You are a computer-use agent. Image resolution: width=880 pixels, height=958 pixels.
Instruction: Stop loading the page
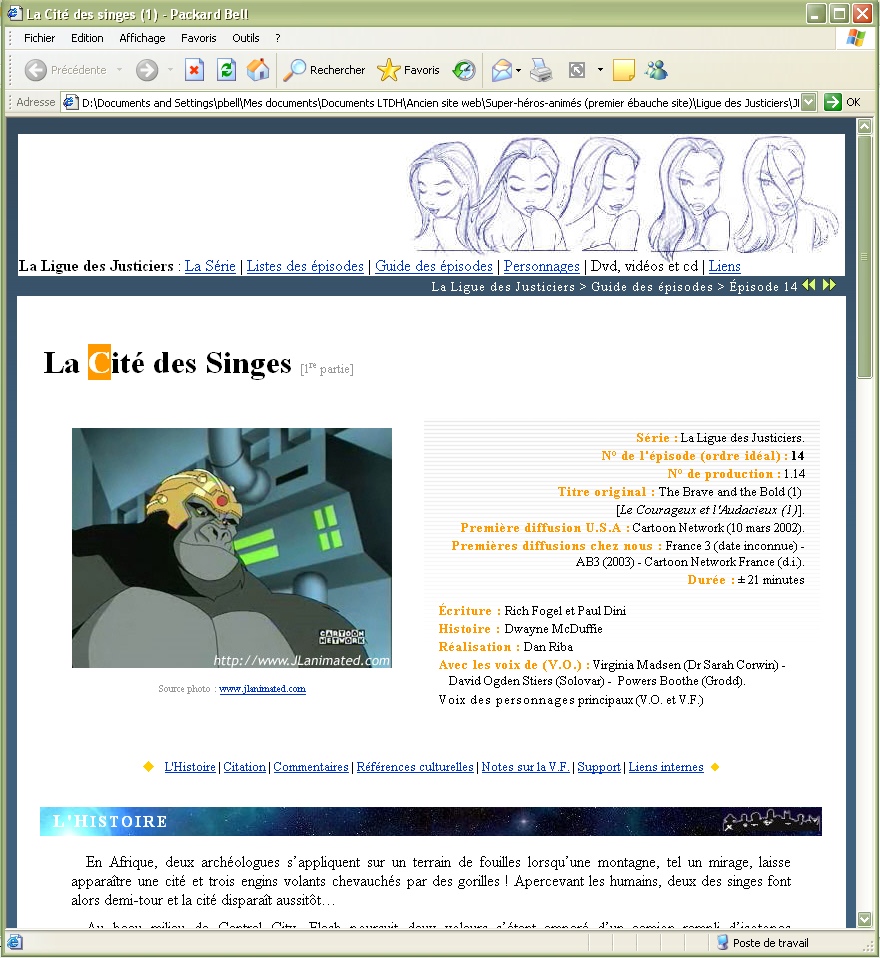[x=194, y=70]
